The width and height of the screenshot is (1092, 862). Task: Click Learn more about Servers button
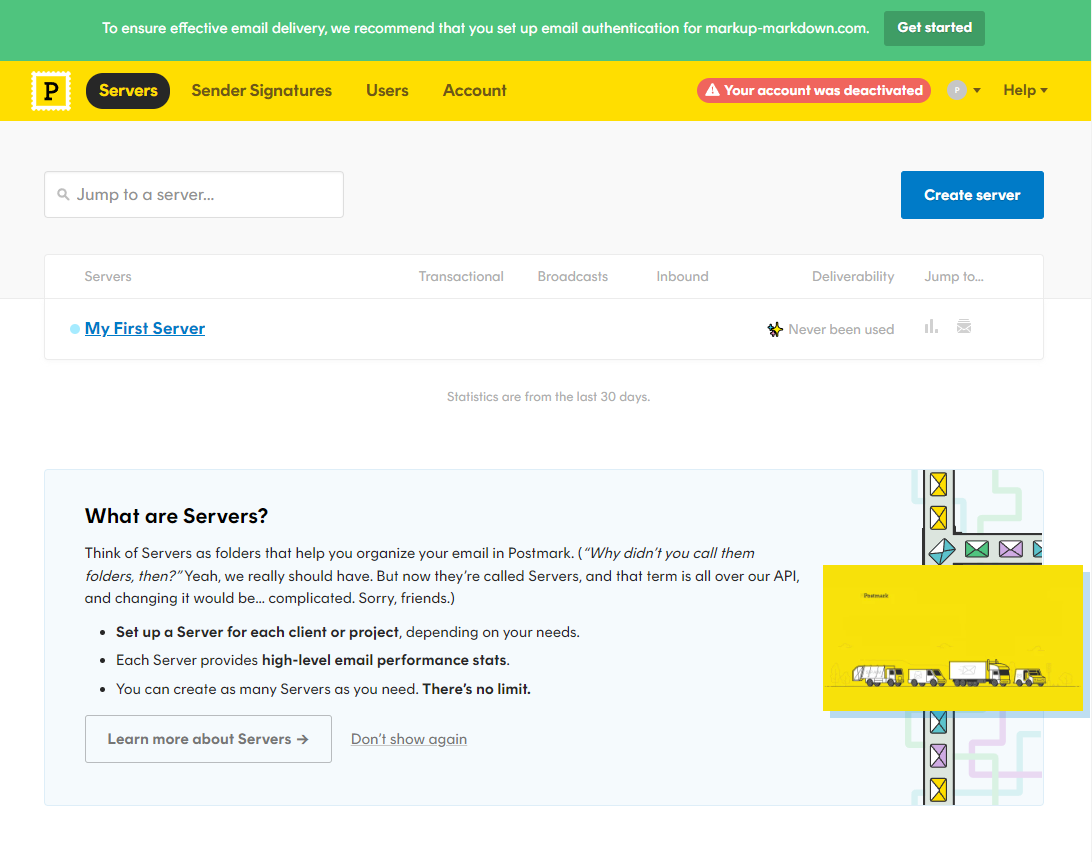point(208,739)
